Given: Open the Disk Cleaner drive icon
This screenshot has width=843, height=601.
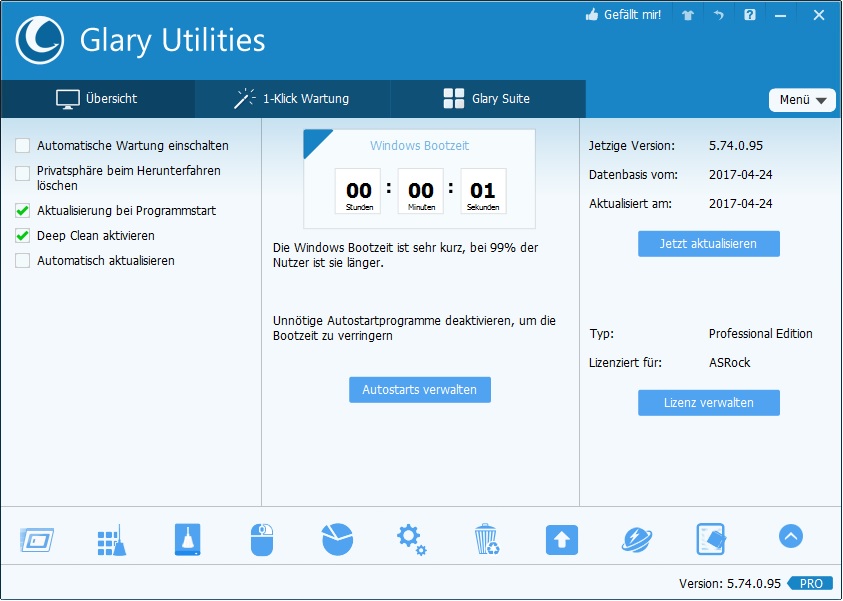Looking at the screenshot, I should pos(187,539).
